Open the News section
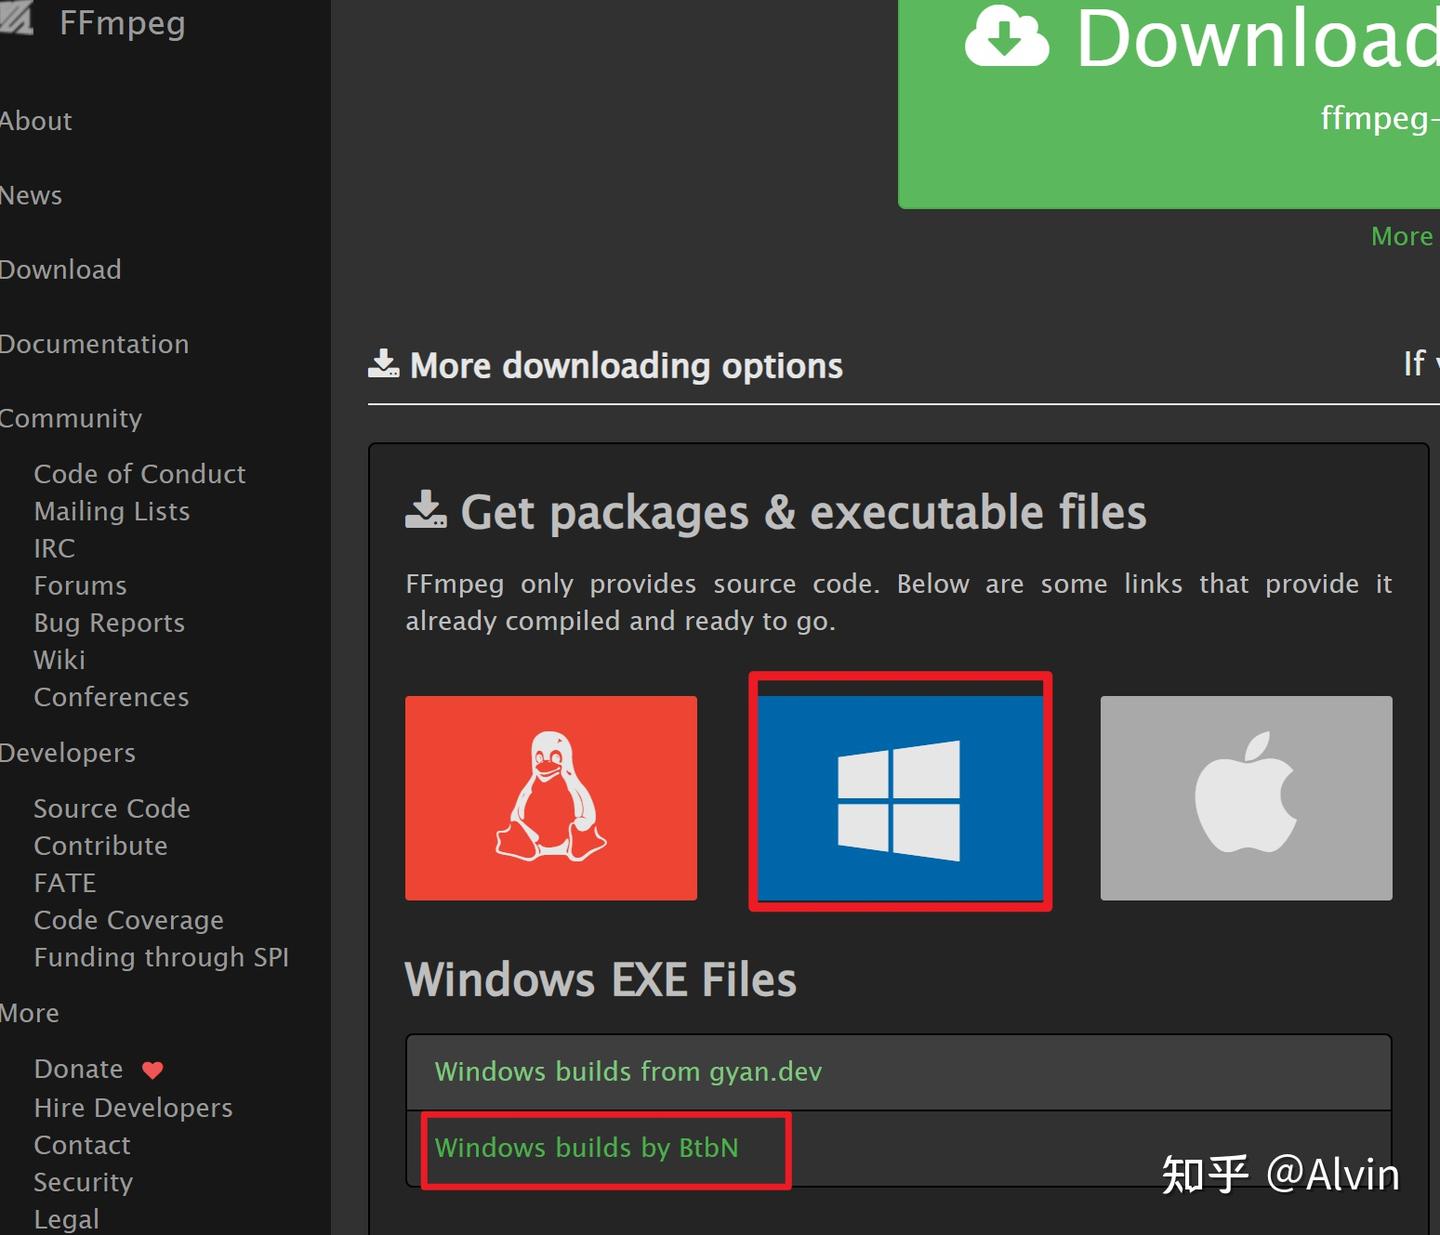1440x1235 pixels. (x=31, y=195)
